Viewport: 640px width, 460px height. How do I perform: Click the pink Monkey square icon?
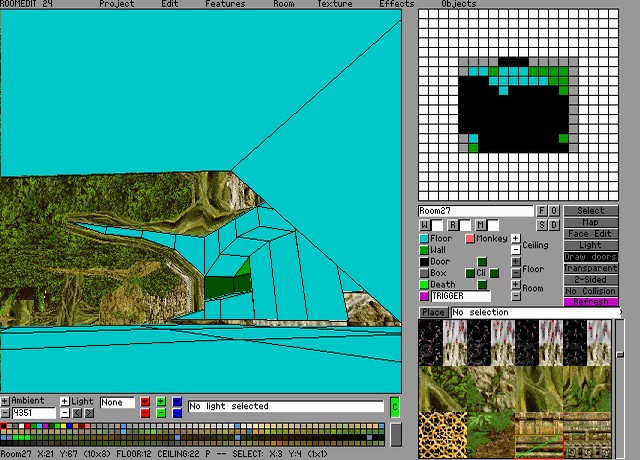pos(470,239)
